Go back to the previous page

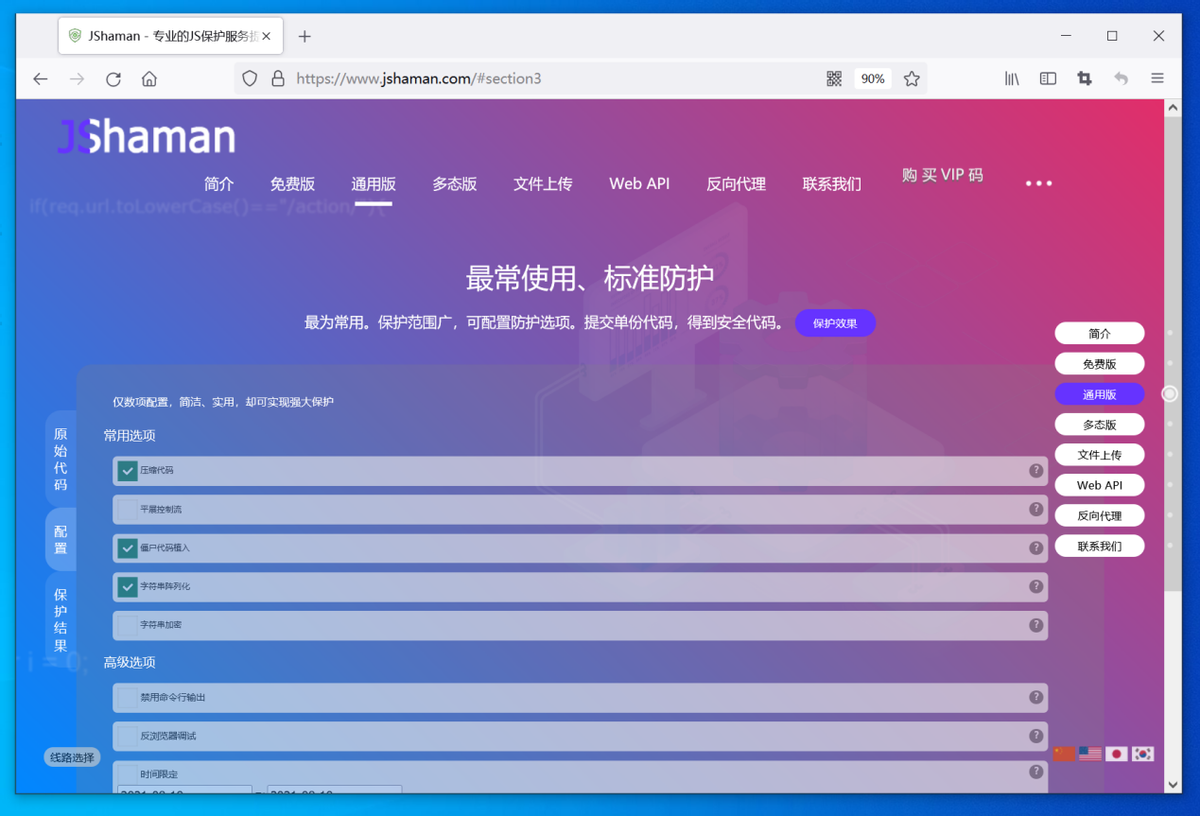point(40,79)
